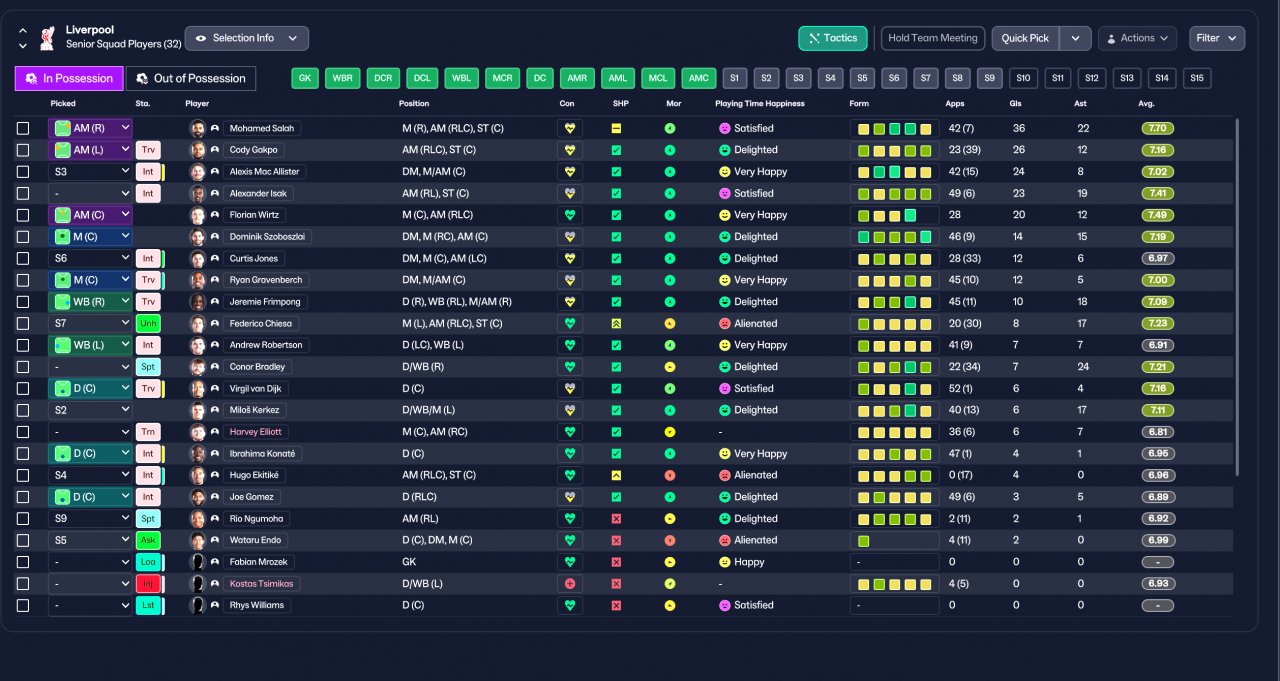Image resolution: width=1280 pixels, height=681 pixels.
Task: Tick the checkbox for Mohamed Salah
Action: (23, 128)
